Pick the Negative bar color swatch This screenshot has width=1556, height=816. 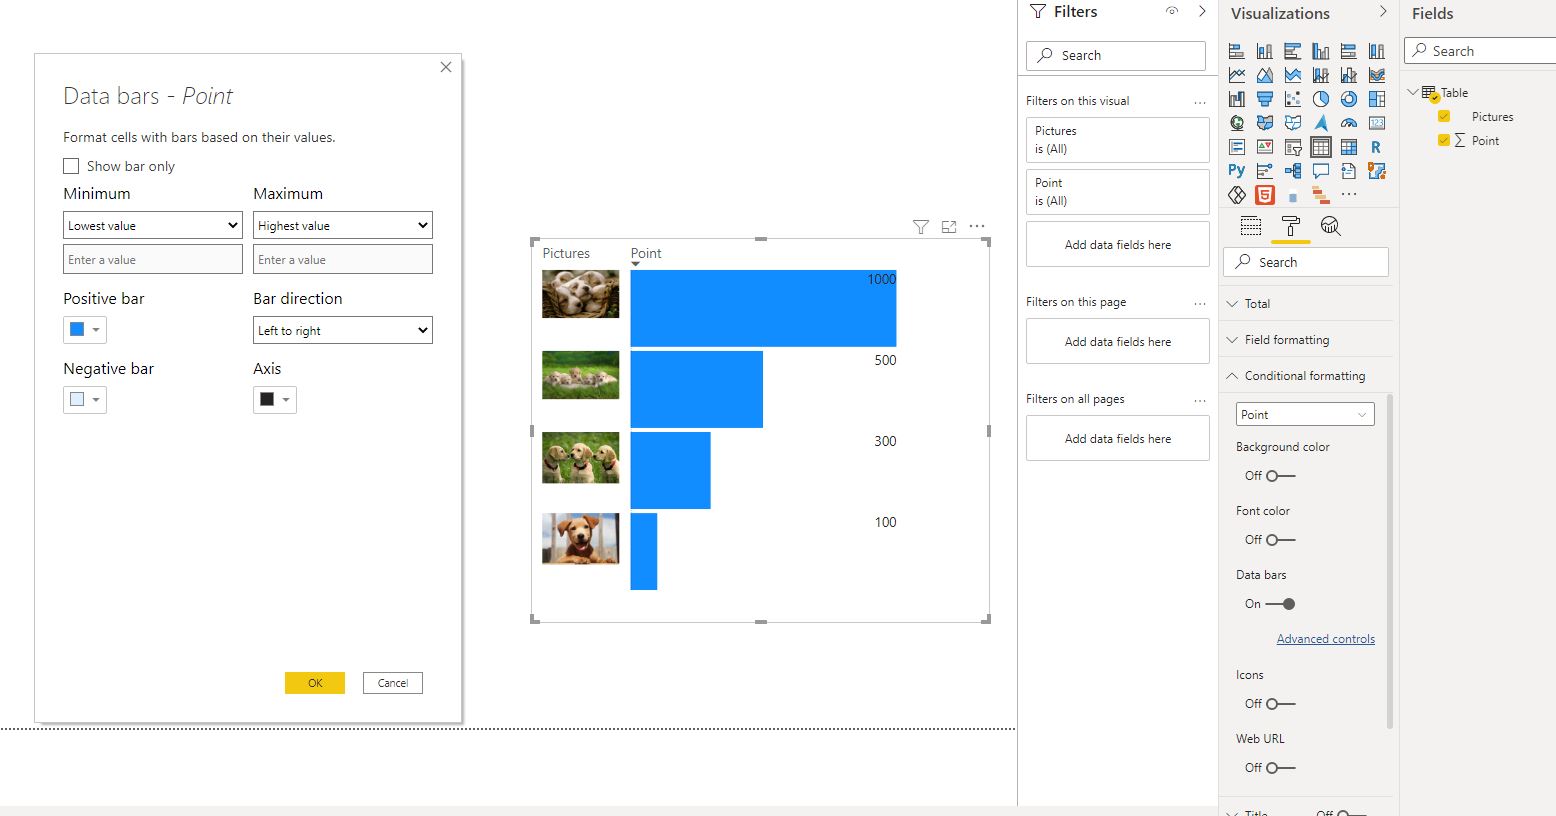[85, 399]
